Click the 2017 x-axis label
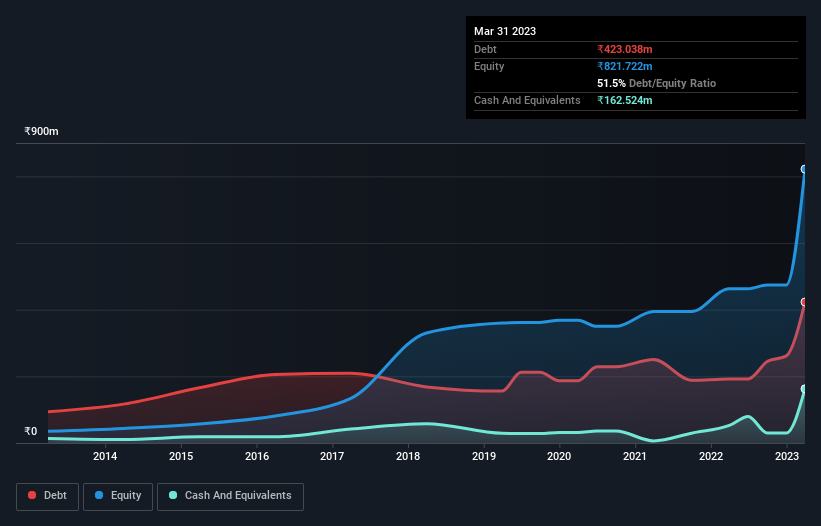821x526 pixels. [x=332, y=456]
